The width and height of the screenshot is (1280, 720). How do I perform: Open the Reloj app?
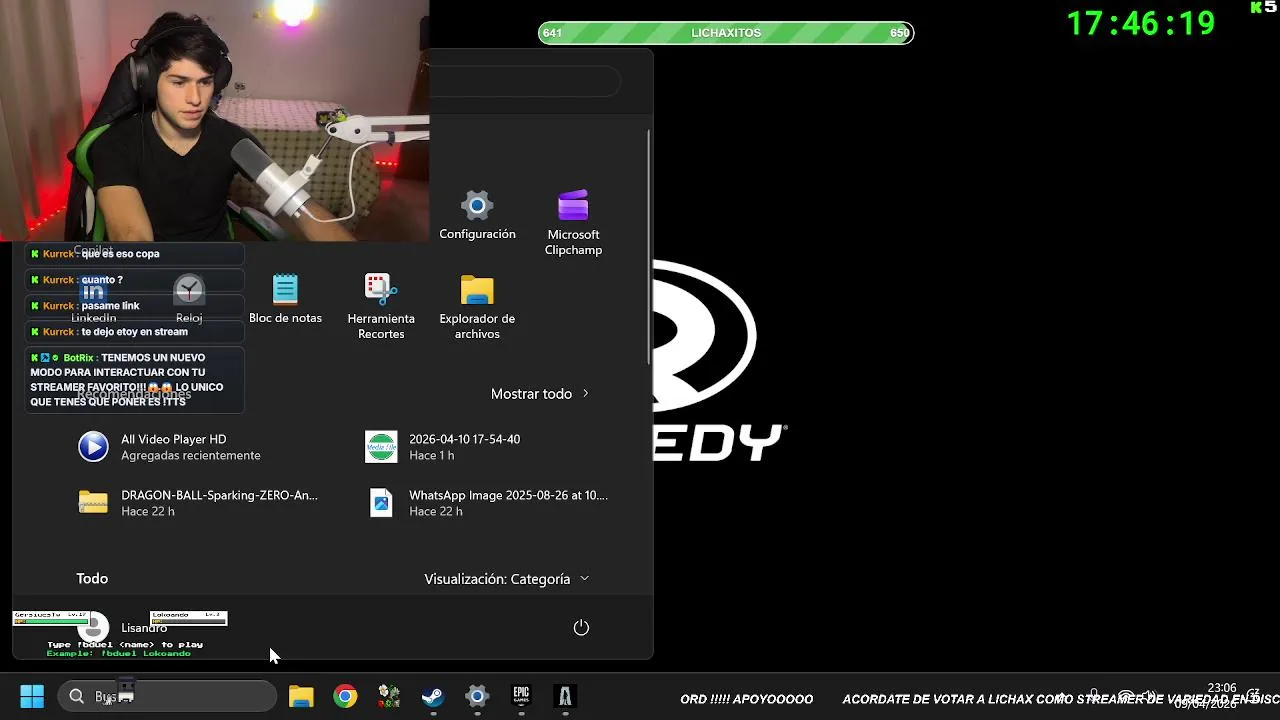click(189, 299)
